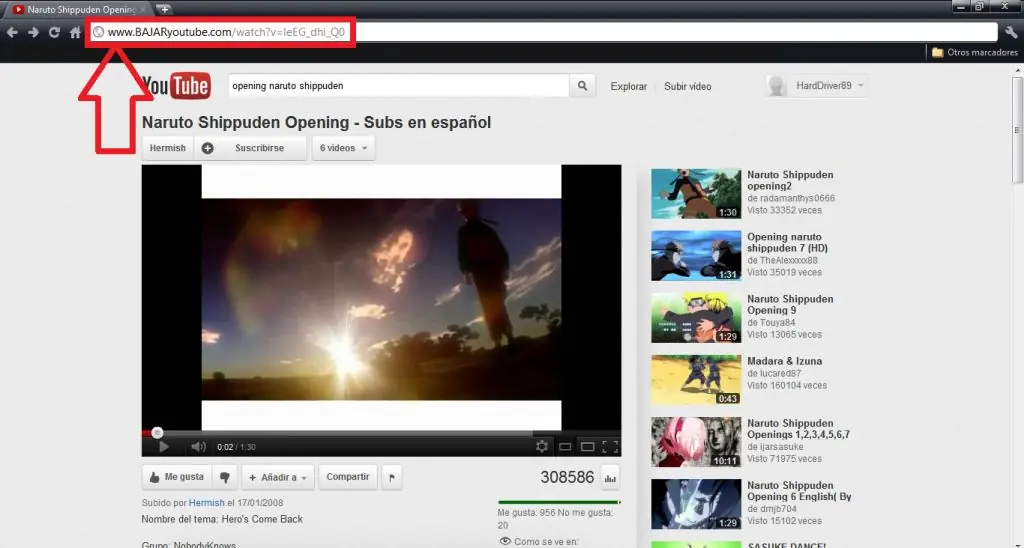The width and height of the screenshot is (1024, 548).
Task: Click the de ijarsasuke uploader text
Action: [775, 447]
